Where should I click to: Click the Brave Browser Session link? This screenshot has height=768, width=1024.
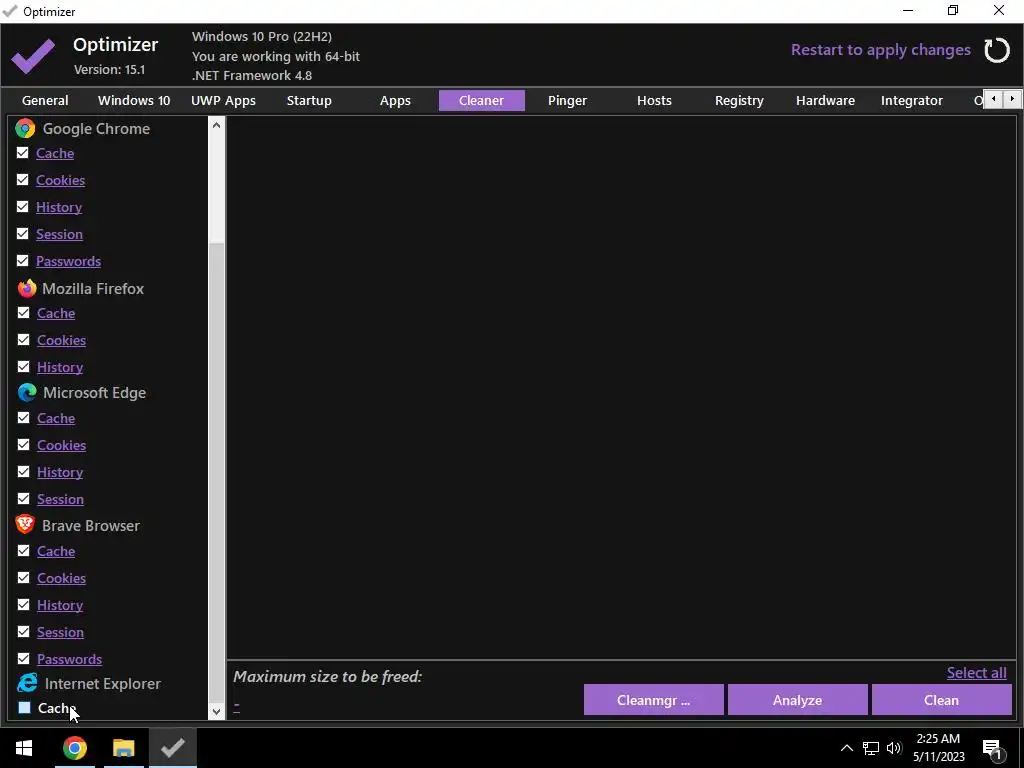pyautogui.click(x=60, y=632)
